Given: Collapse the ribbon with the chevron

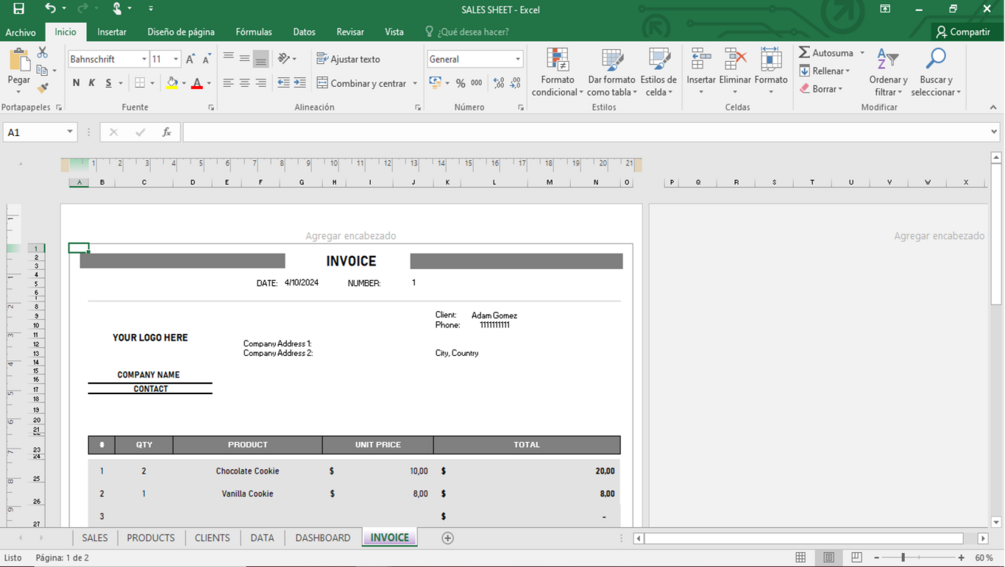Looking at the screenshot, I should (993, 107).
